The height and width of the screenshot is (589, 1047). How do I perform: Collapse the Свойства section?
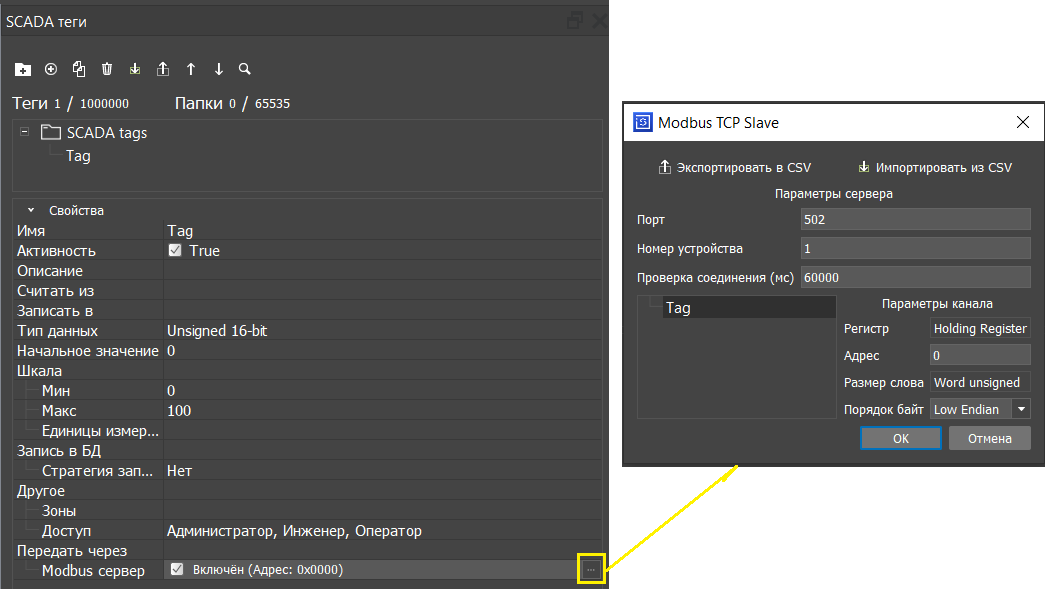[x=32, y=211]
